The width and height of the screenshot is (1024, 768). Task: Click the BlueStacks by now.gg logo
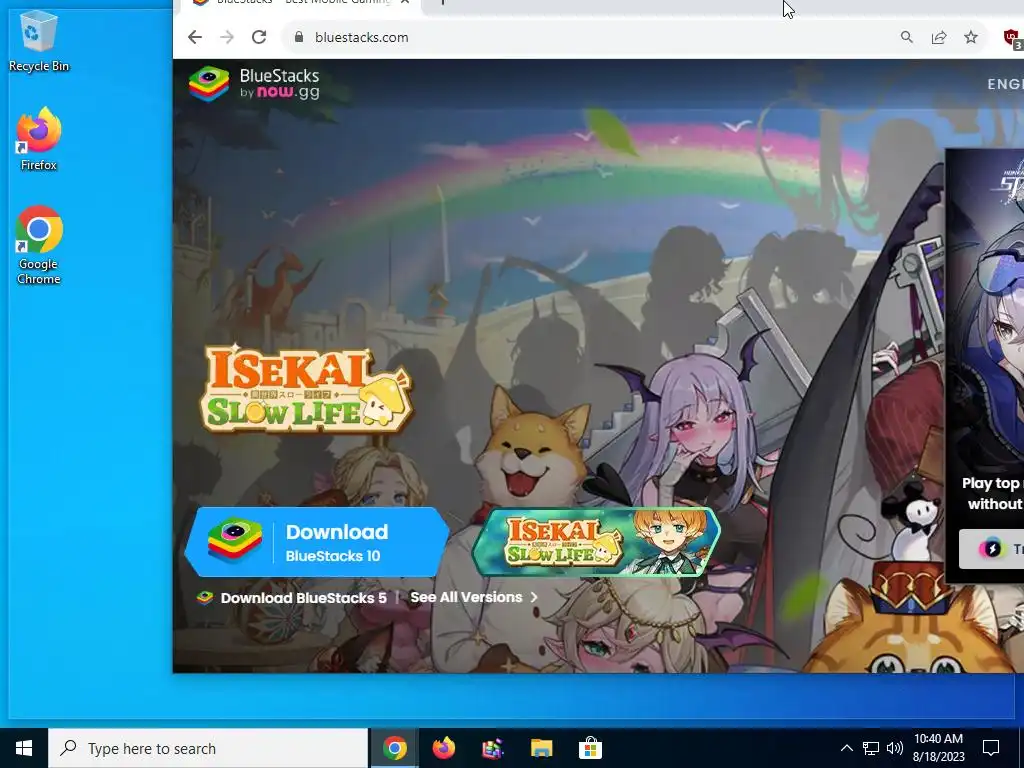click(x=255, y=84)
